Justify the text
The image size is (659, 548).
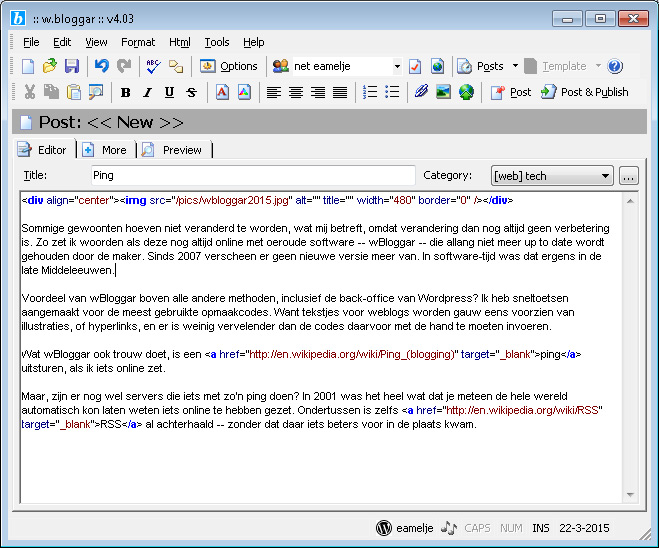(x=340, y=92)
